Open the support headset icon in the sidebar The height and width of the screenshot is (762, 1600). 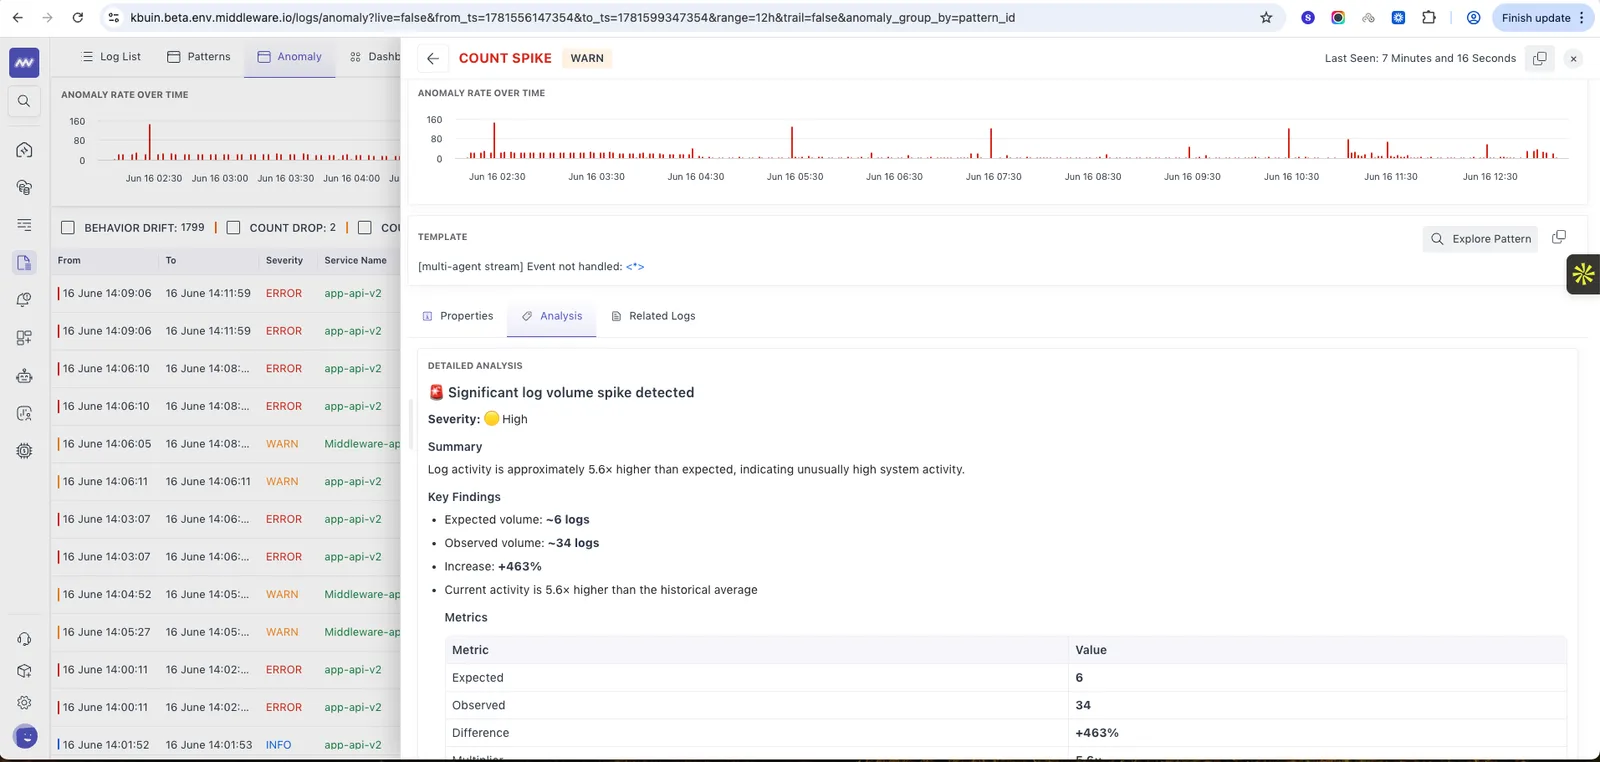coord(24,639)
